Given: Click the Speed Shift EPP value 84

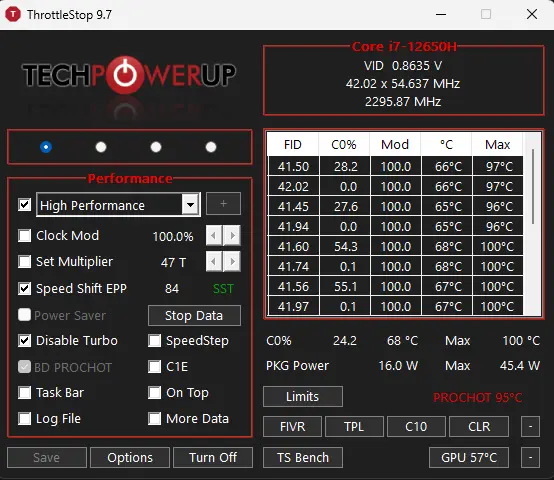Looking at the screenshot, I should pyautogui.click(x=172, y=289).
